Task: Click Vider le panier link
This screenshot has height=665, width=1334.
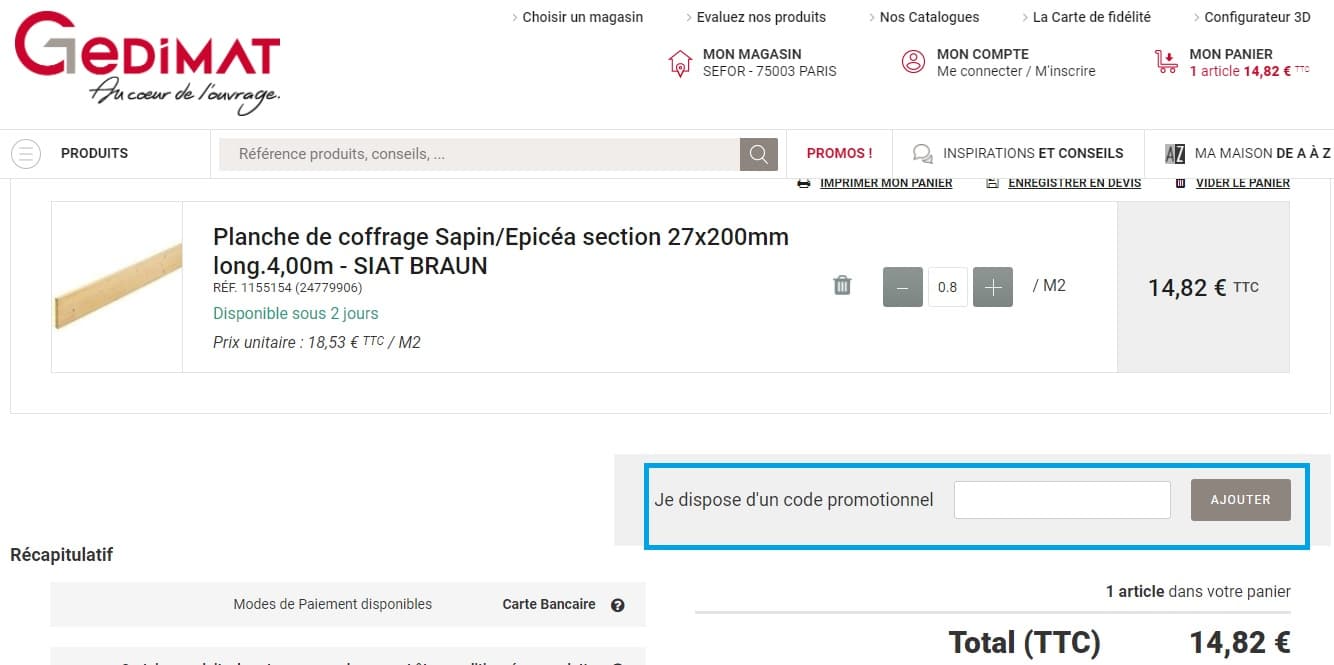Action: coord(1243,183)
